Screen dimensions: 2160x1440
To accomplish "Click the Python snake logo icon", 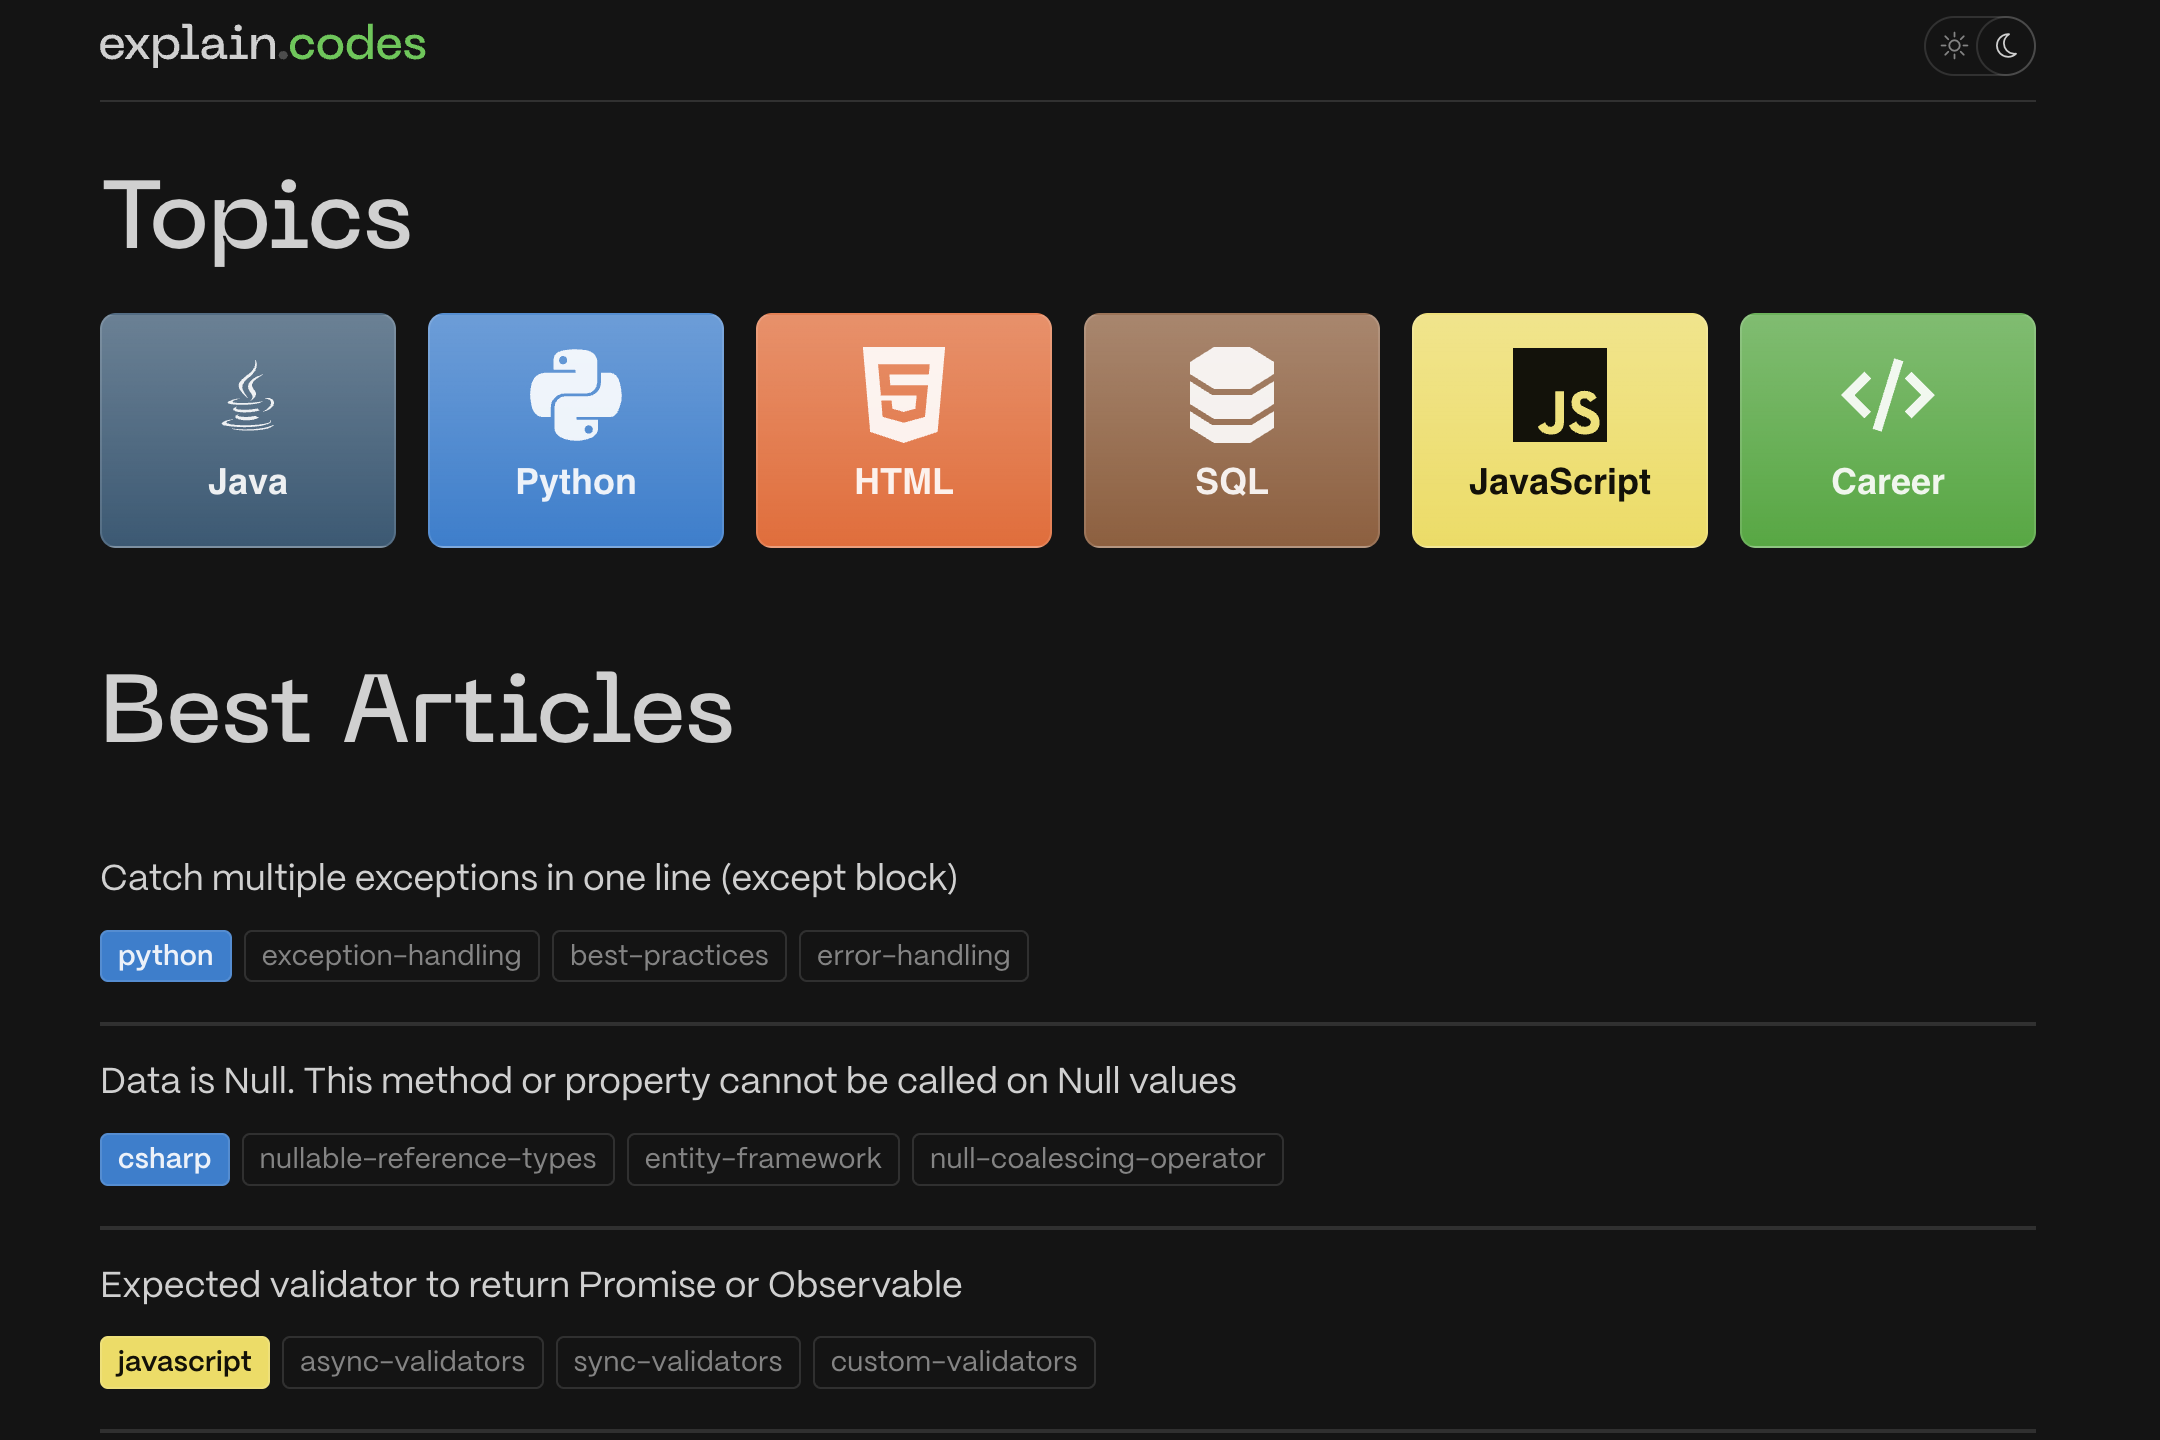I will (576, 395).
